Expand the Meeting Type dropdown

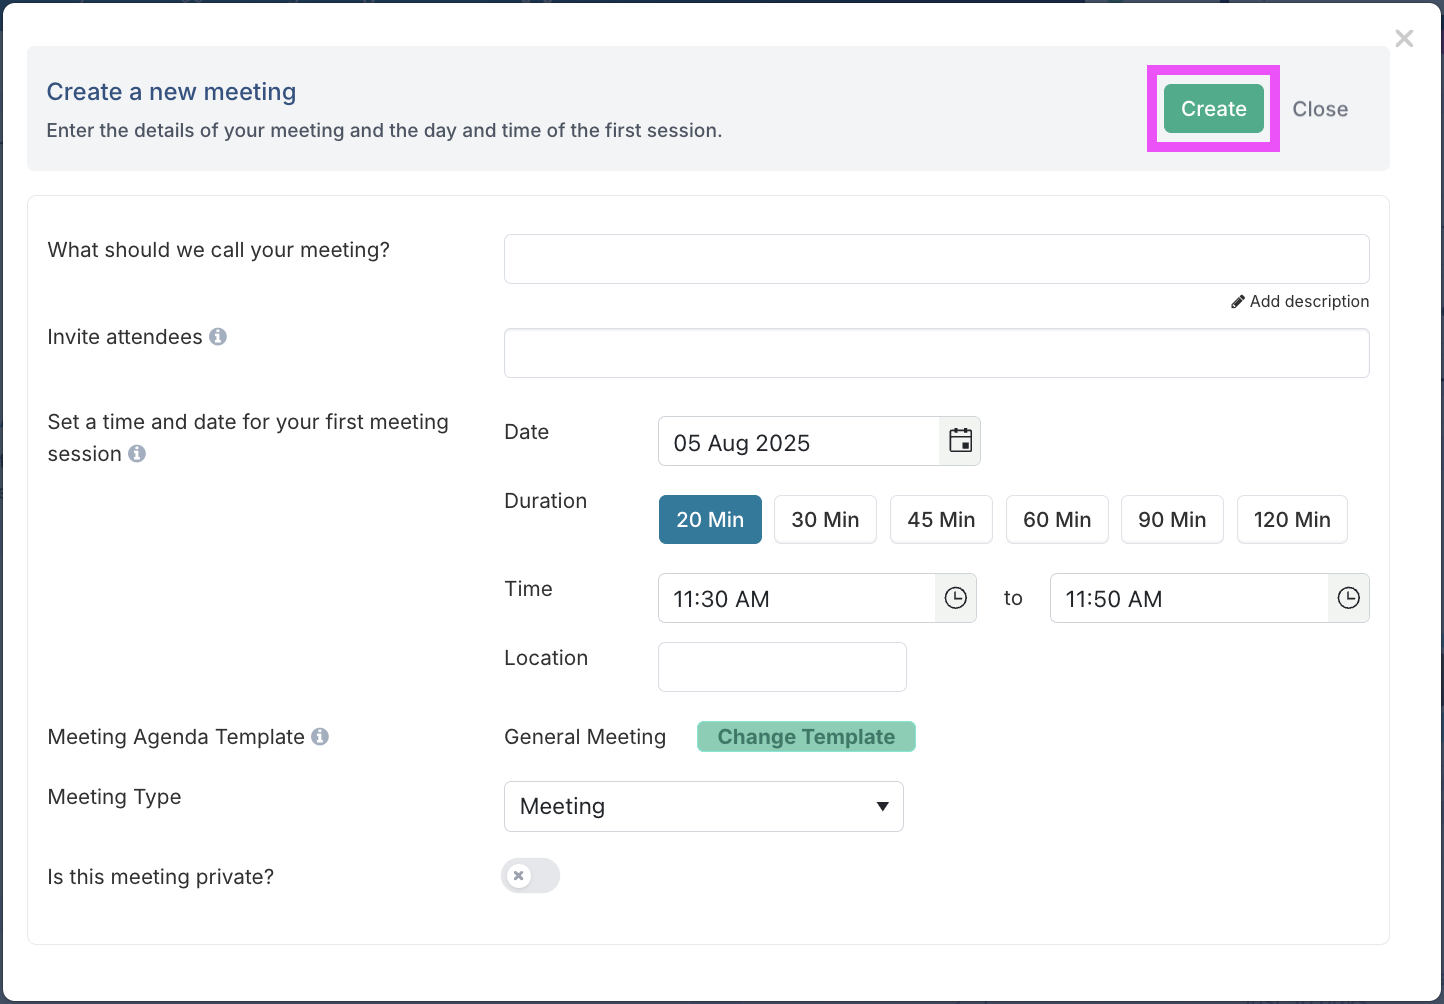pos(703,807)
